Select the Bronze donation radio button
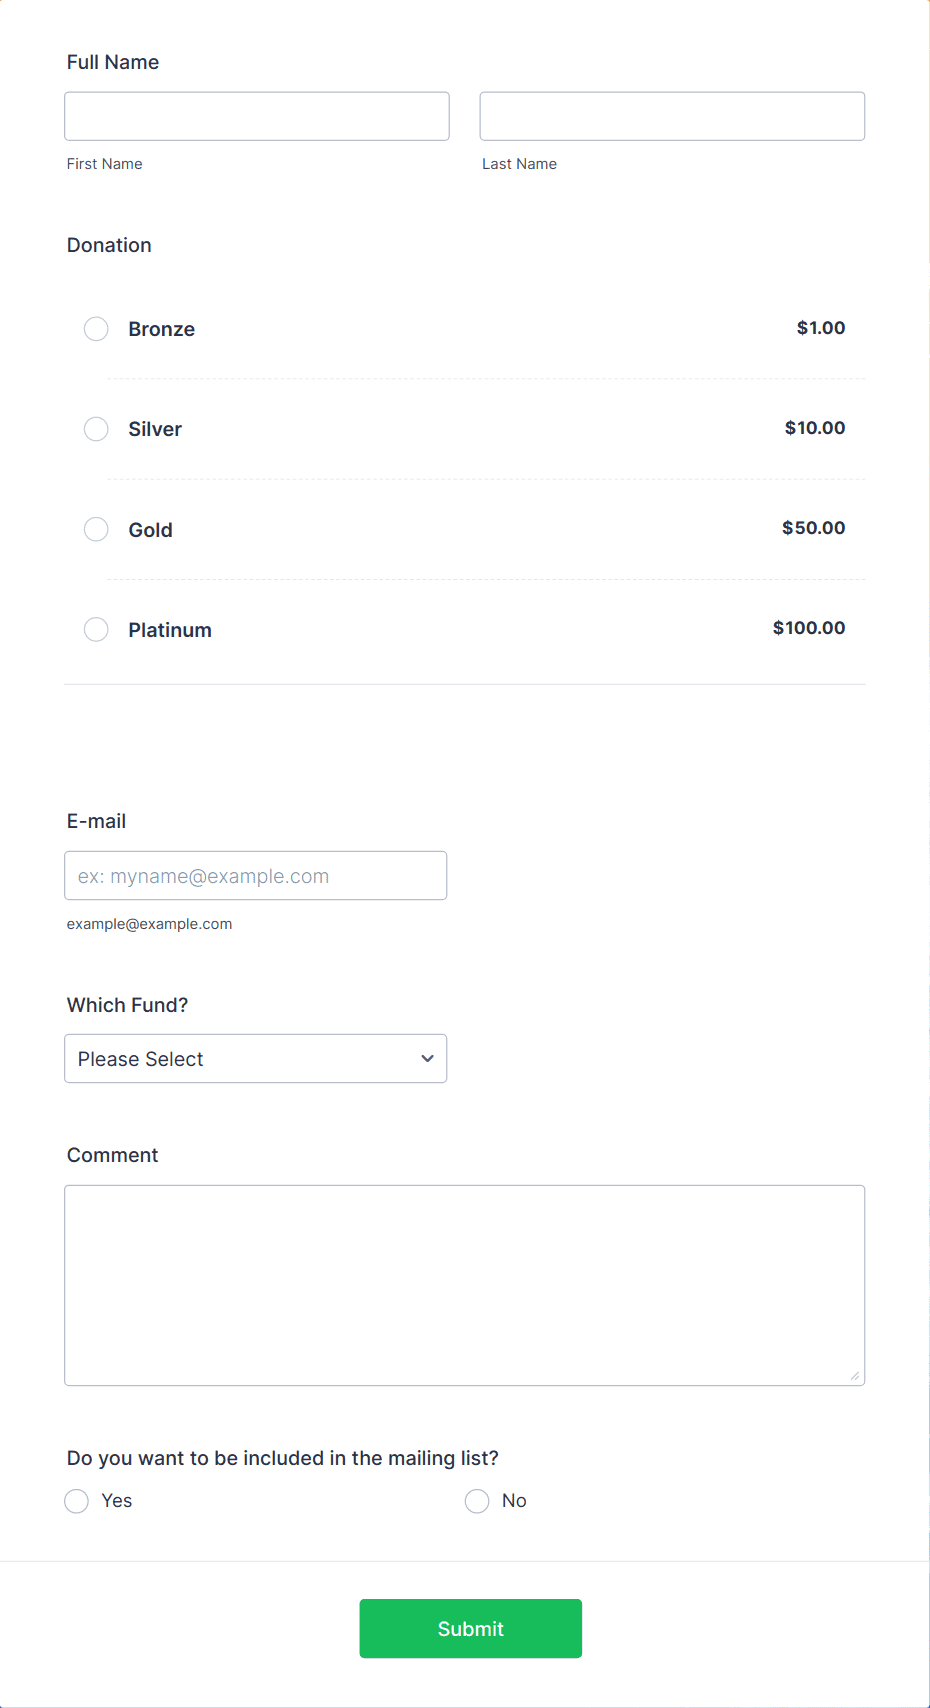The image size is (930, 1708). [96, 329]
